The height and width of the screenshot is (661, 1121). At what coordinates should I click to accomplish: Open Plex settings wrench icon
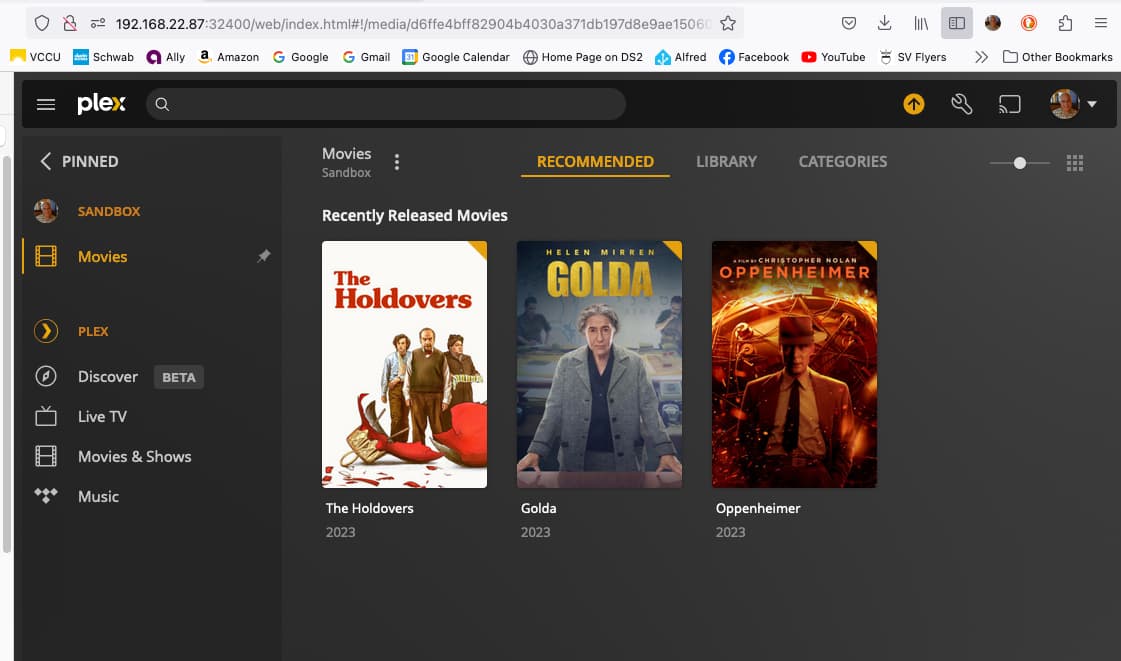(x=962, y=104)
